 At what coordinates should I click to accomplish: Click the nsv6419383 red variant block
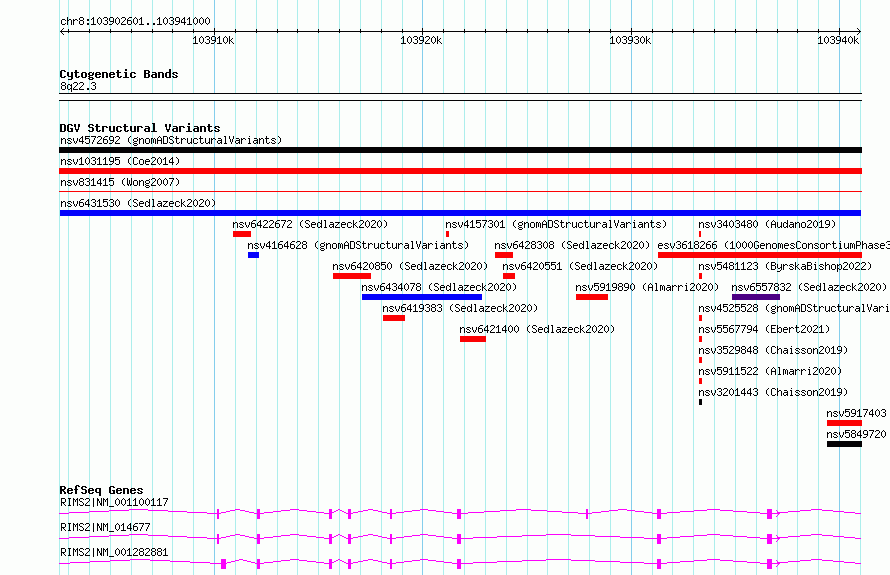394,318
